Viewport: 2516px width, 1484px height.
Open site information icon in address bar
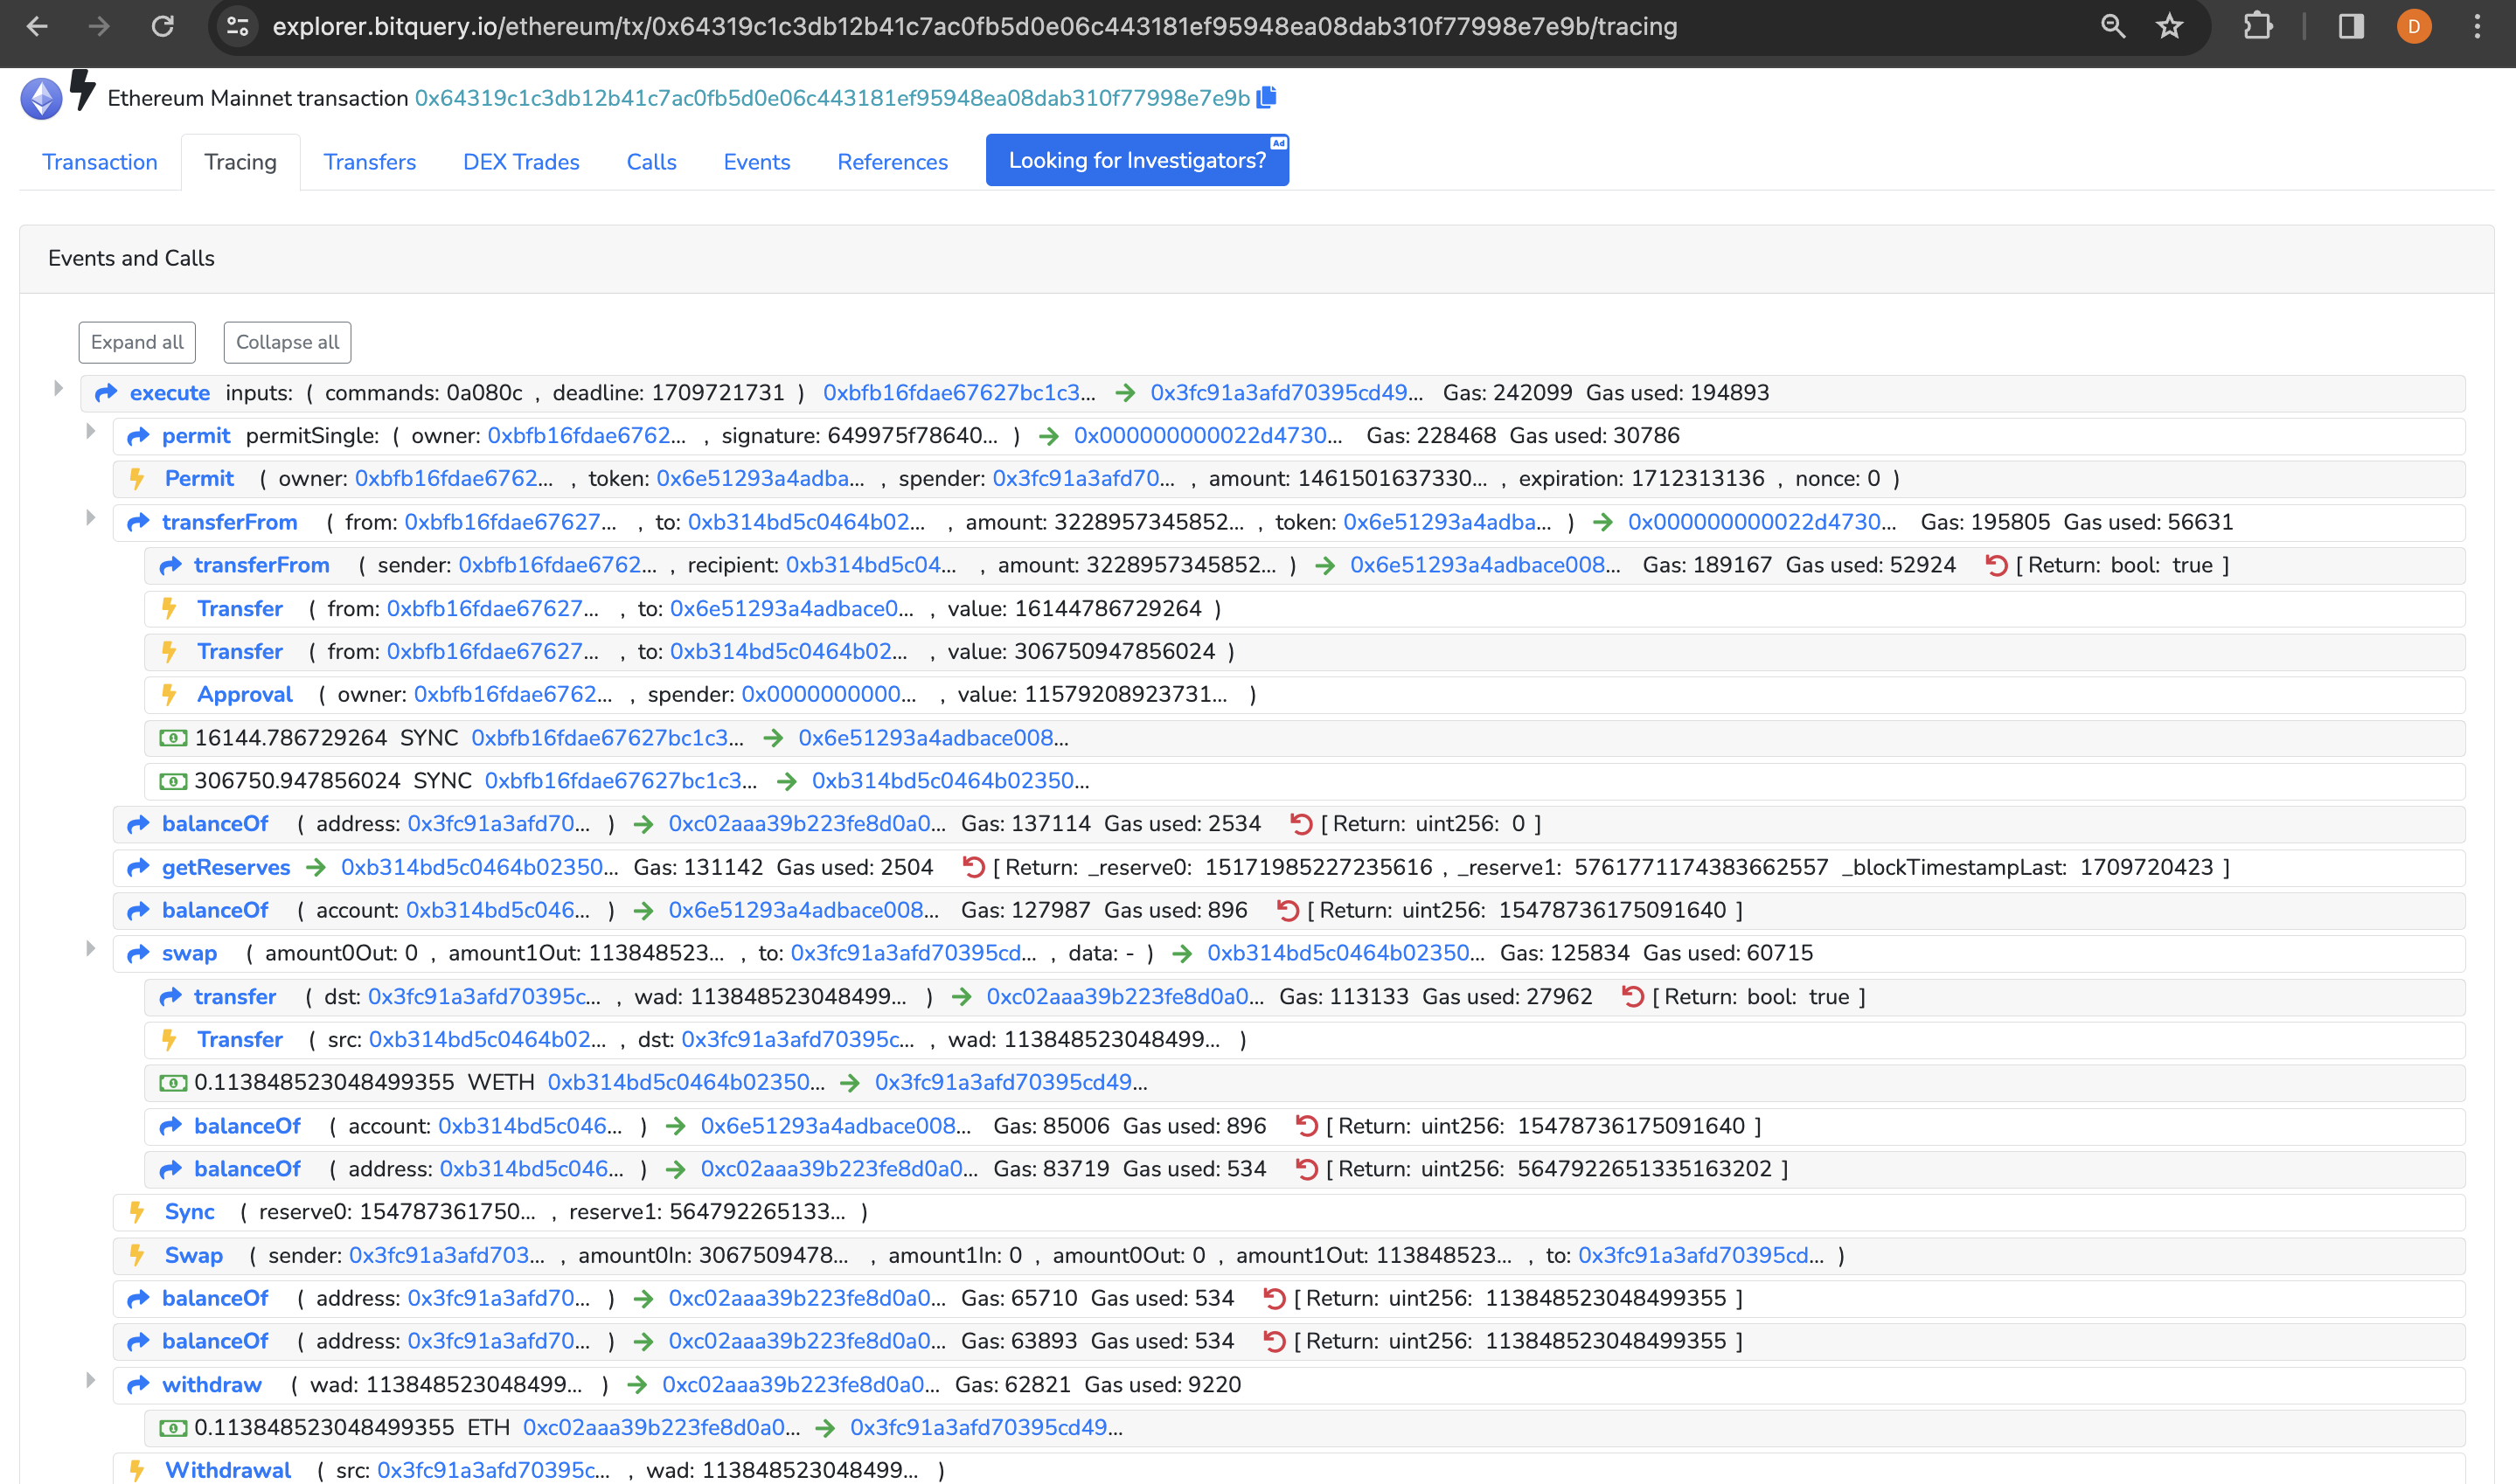238,27
